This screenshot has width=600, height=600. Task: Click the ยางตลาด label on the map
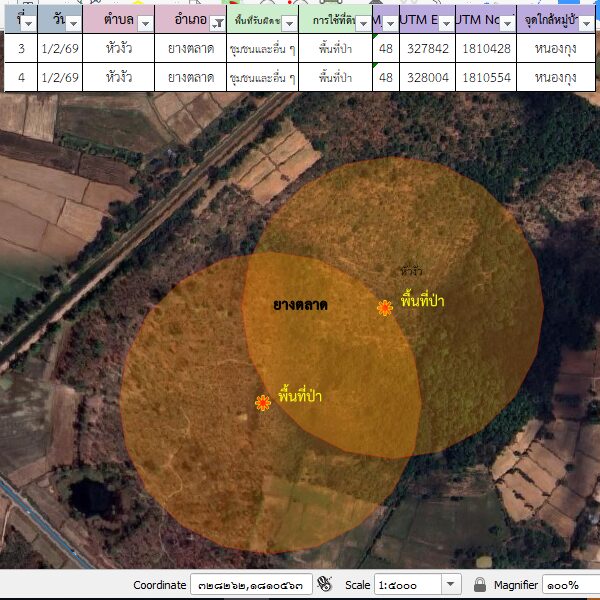(300, 304)
